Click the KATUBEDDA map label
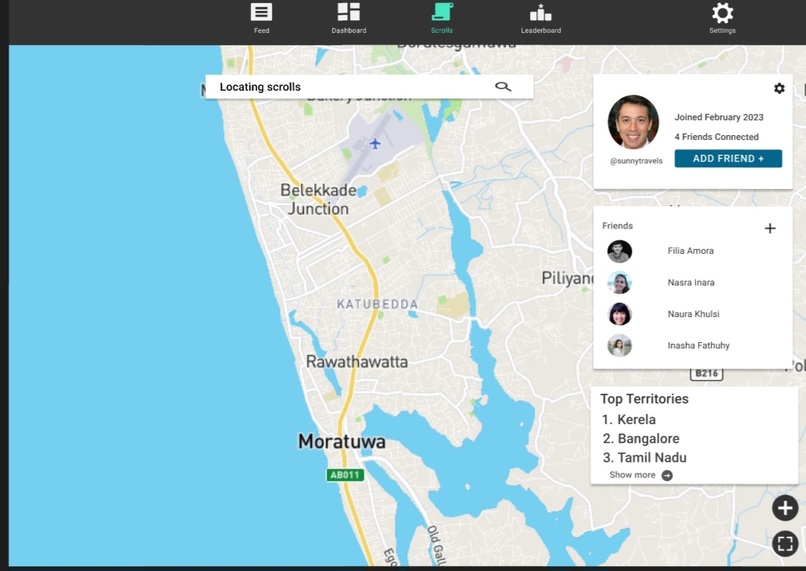806x571 pixels. pyautogui.click(x=377, y=304)
